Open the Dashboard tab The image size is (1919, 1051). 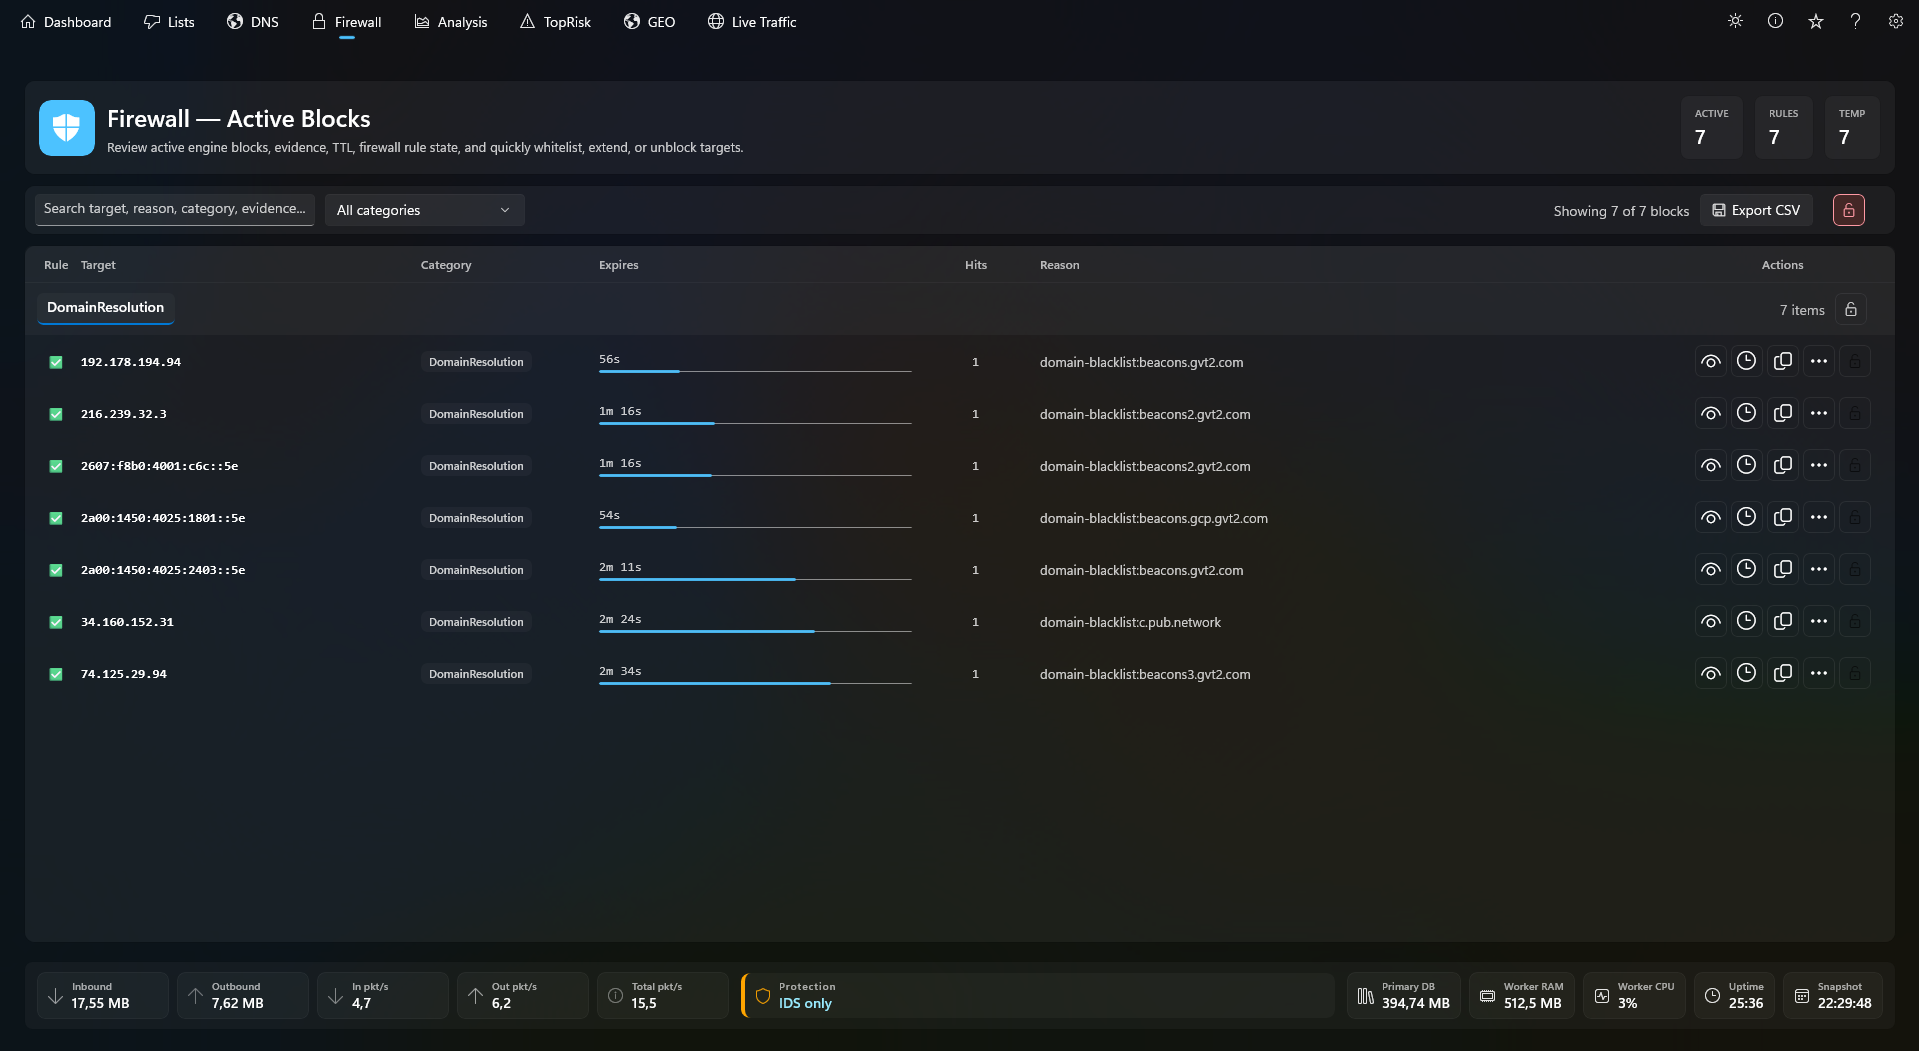tap(66, 22)
